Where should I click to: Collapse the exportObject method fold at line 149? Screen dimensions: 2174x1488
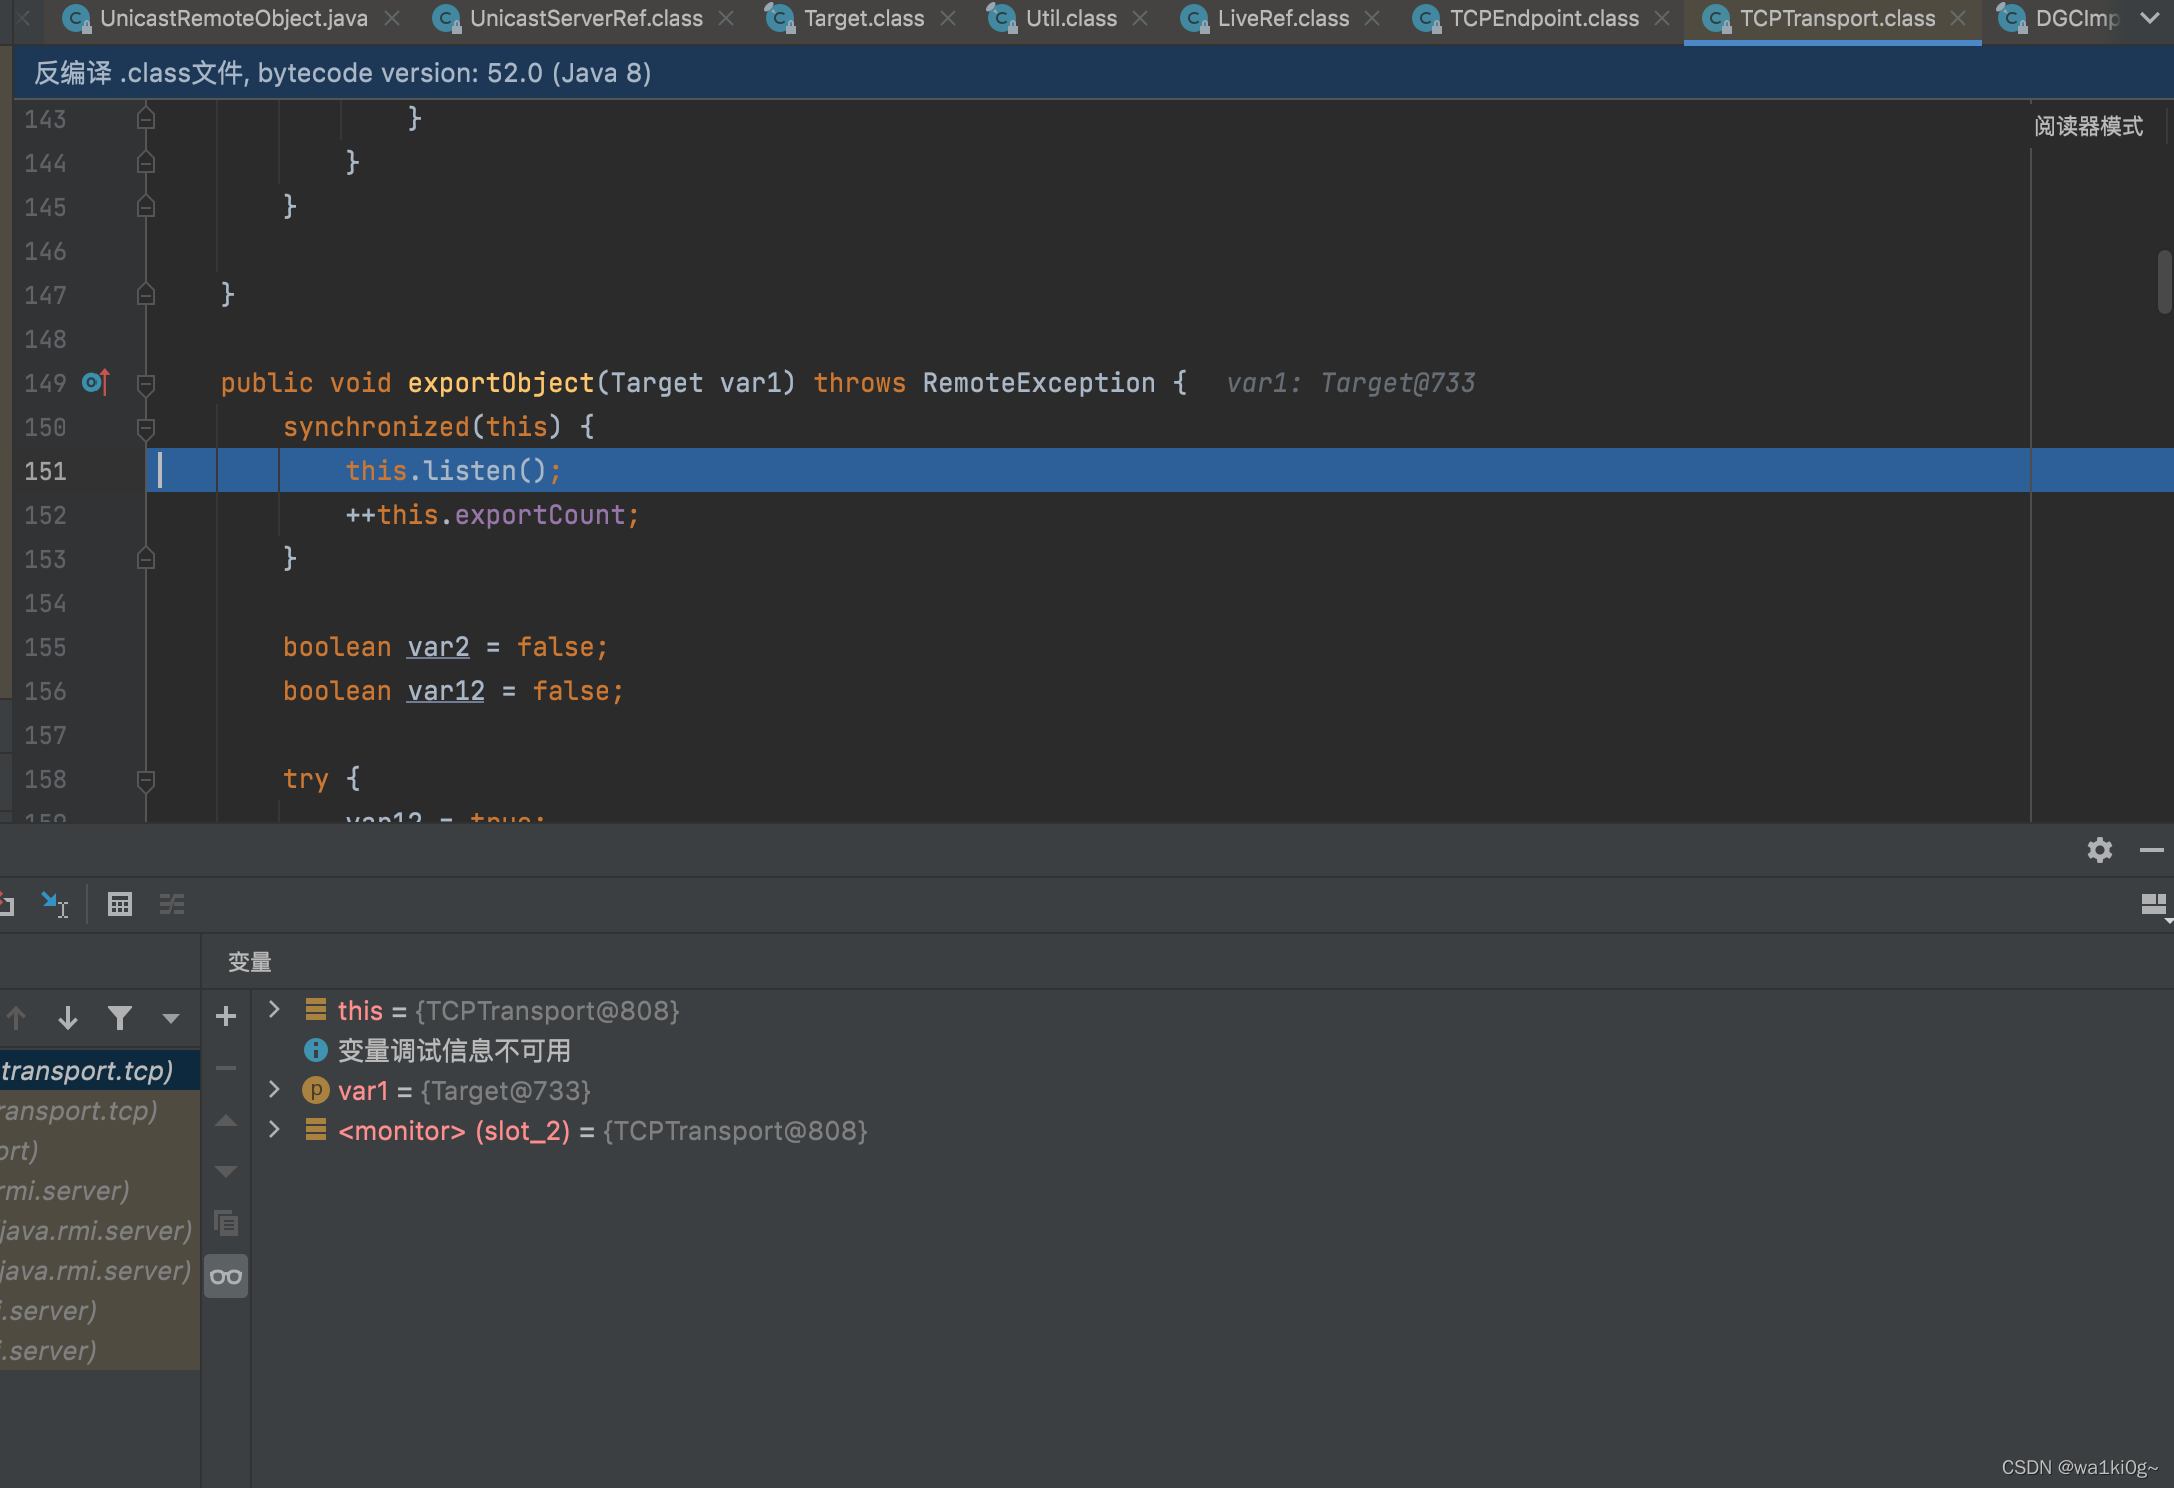146,383
